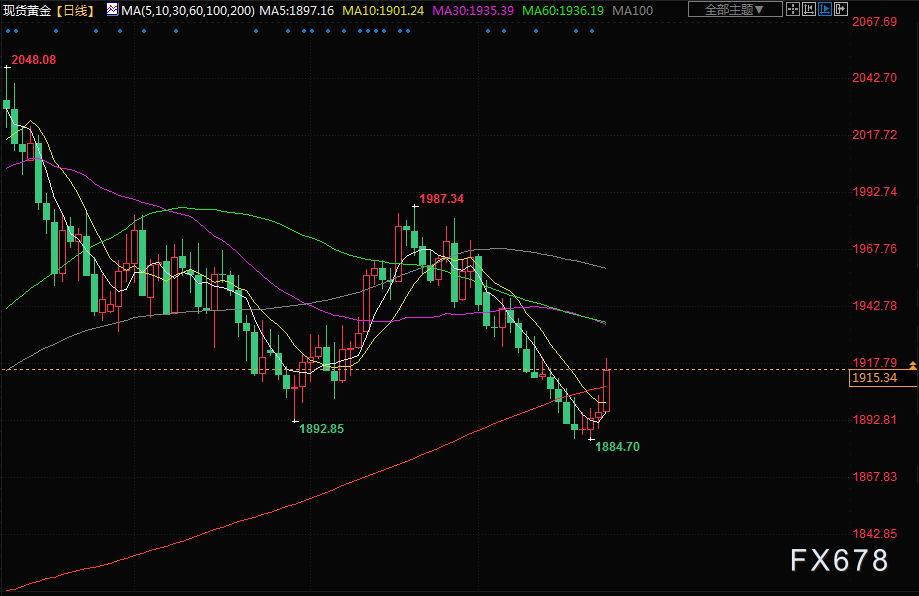Click the axis scale-to-start icon
The height and width of the screenshot is (596, 919).
coord(809,9)
